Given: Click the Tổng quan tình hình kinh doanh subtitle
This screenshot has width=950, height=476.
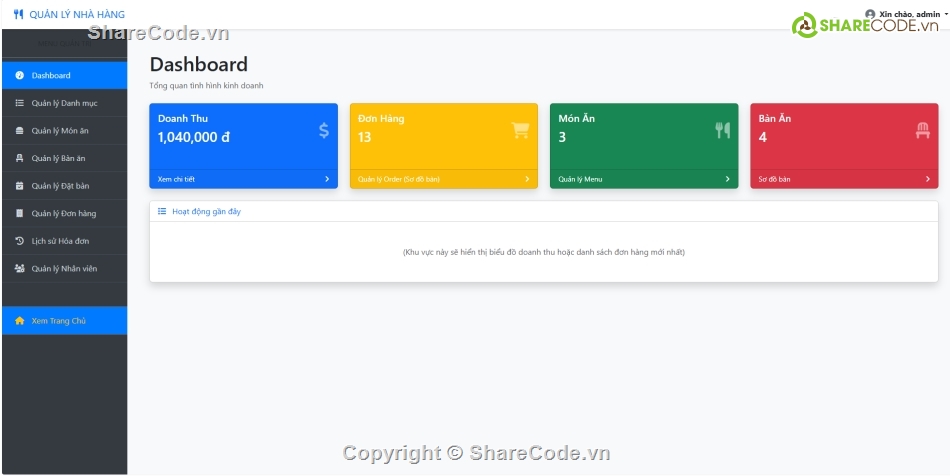Looking at the screenshot, I should click(x=207, y=86).
